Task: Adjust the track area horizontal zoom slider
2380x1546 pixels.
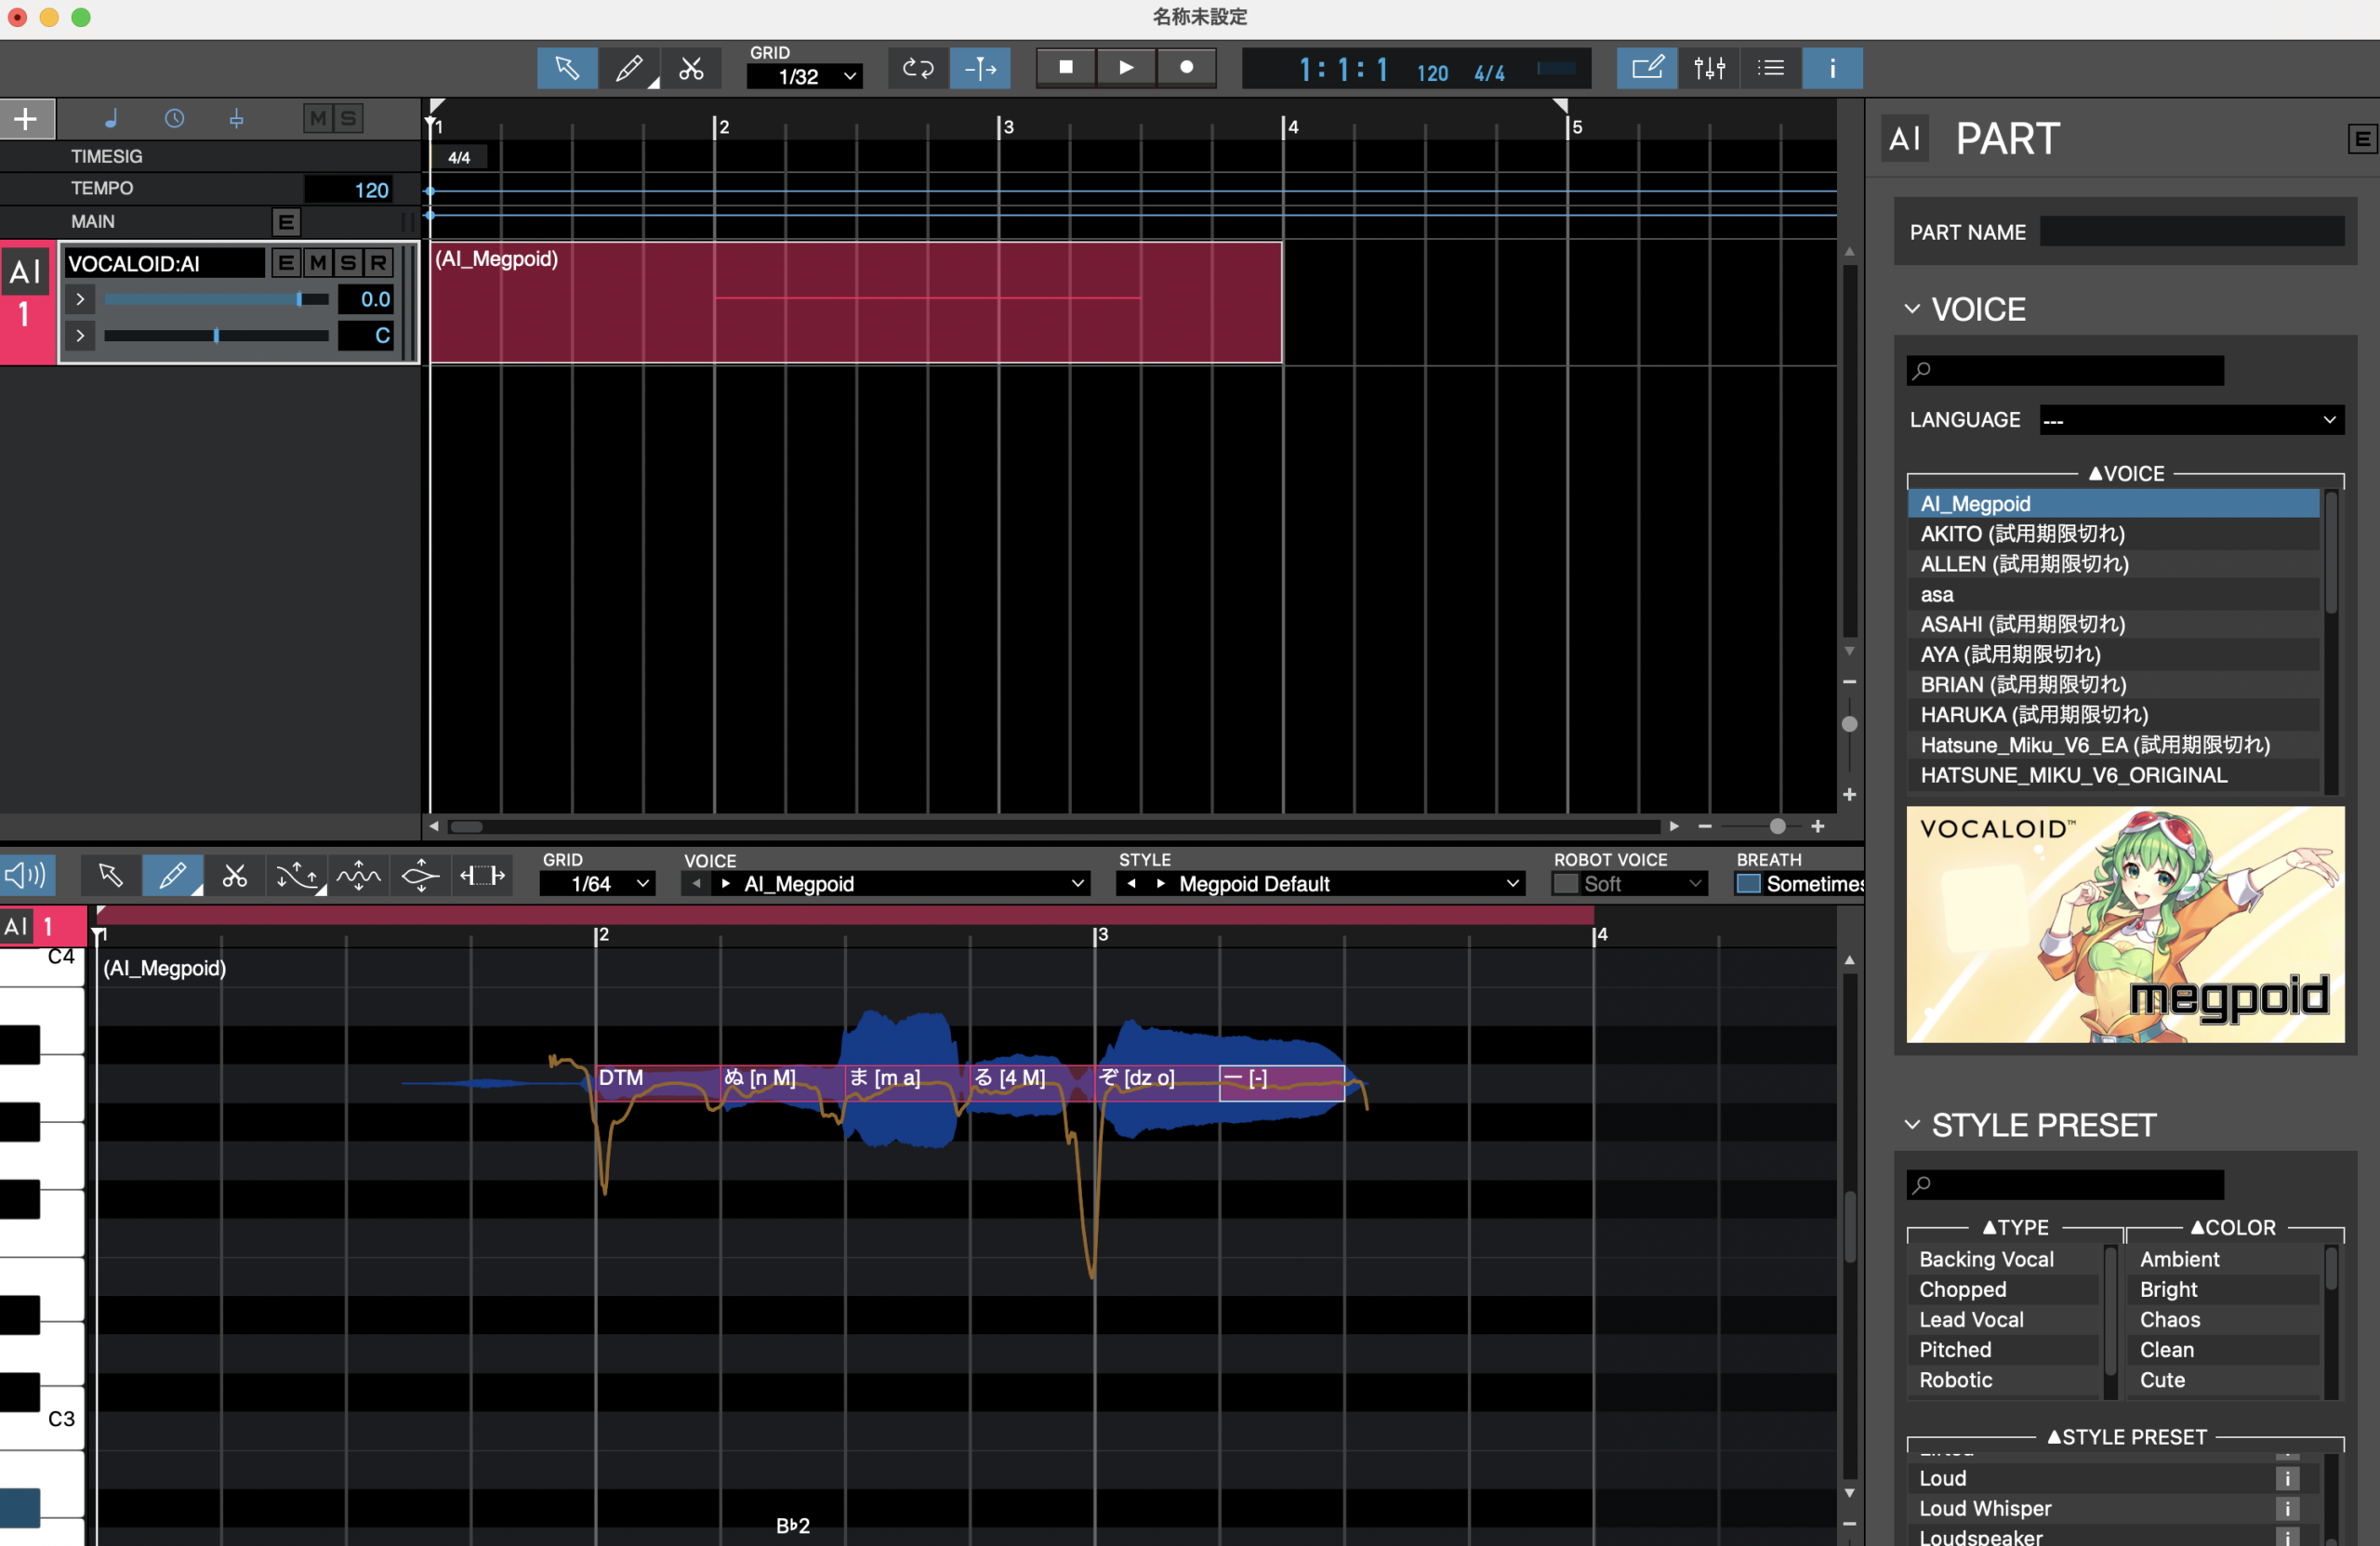Action: (1762, 827)
